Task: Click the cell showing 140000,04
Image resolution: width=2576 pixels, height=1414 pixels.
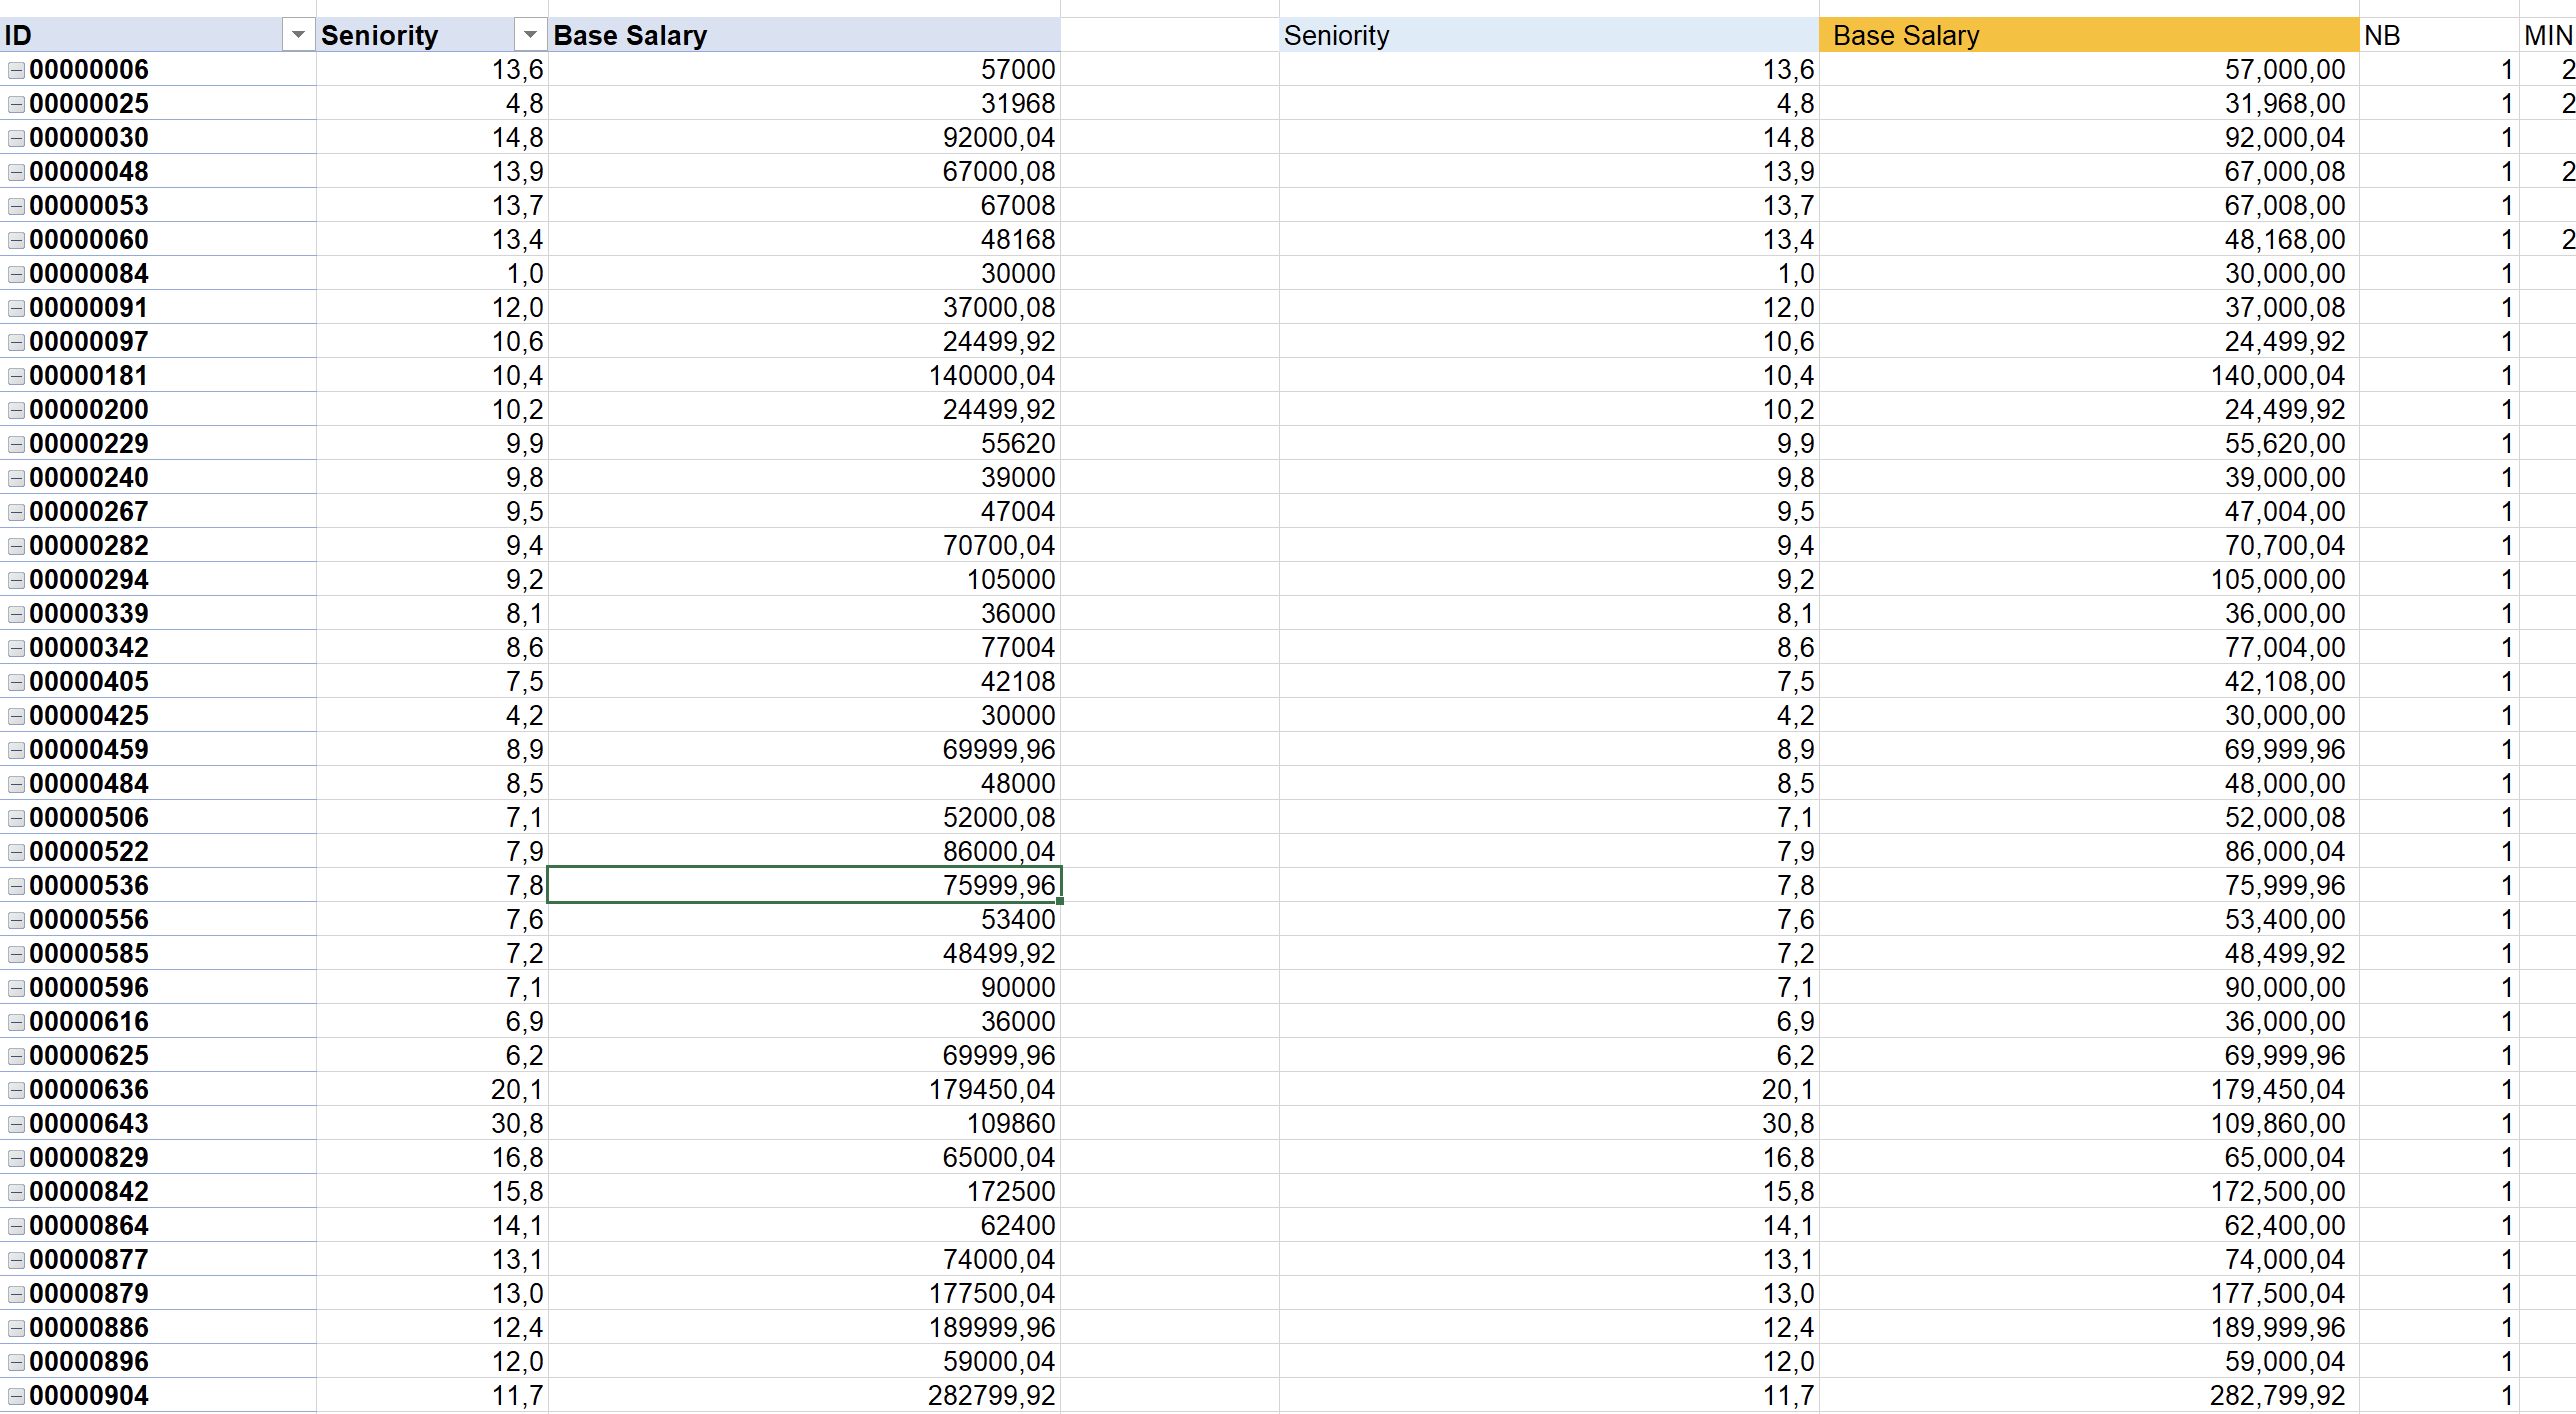Action: point(991,376)
